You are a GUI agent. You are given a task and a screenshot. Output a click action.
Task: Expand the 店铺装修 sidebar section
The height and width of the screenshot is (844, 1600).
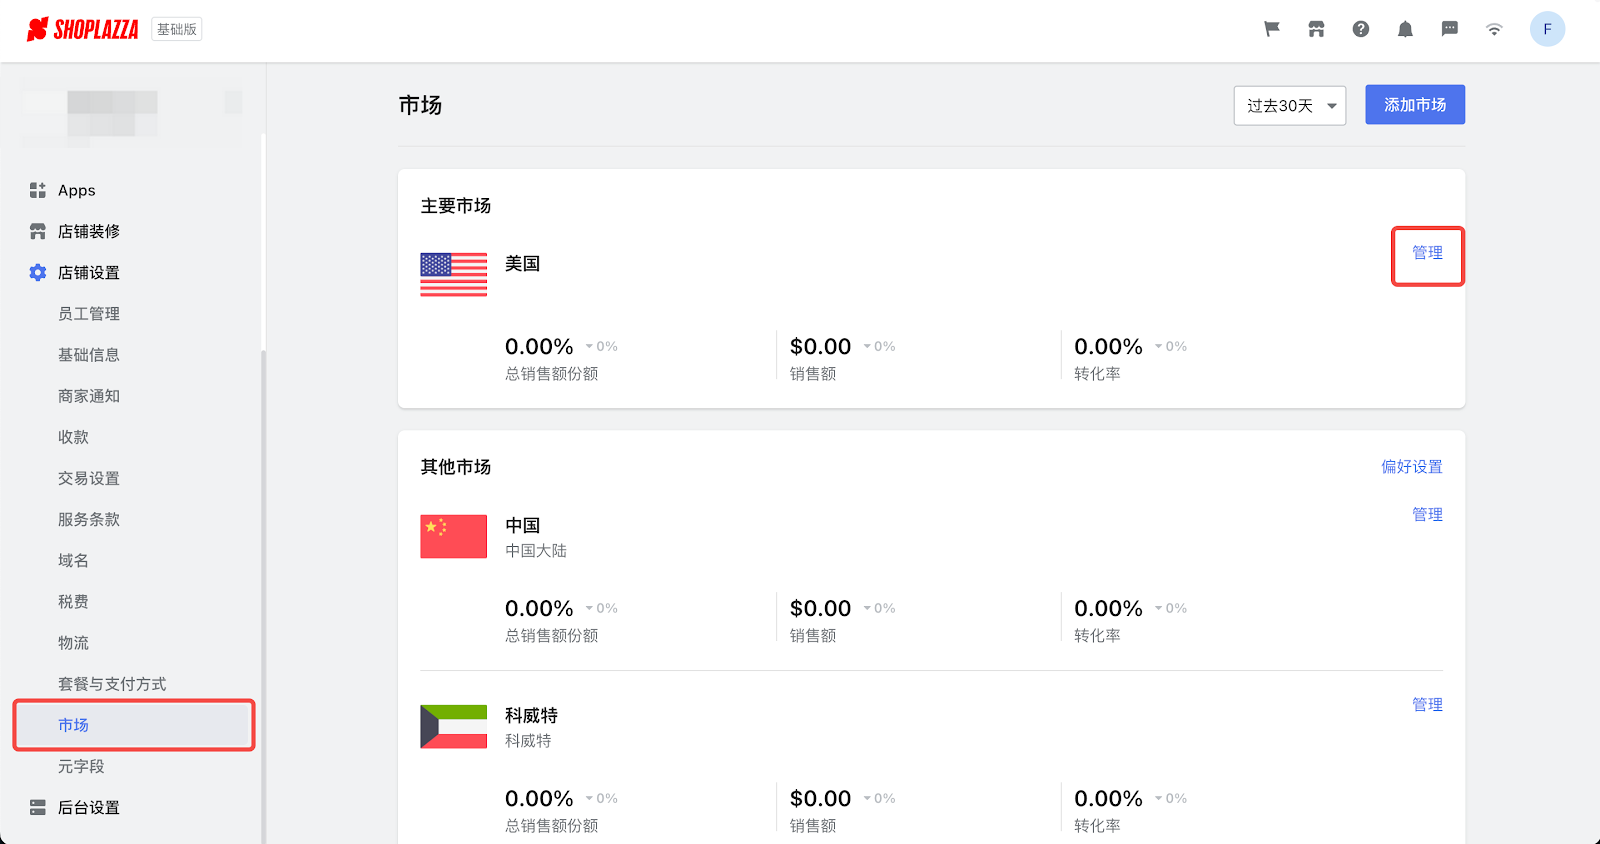(88, 231)
